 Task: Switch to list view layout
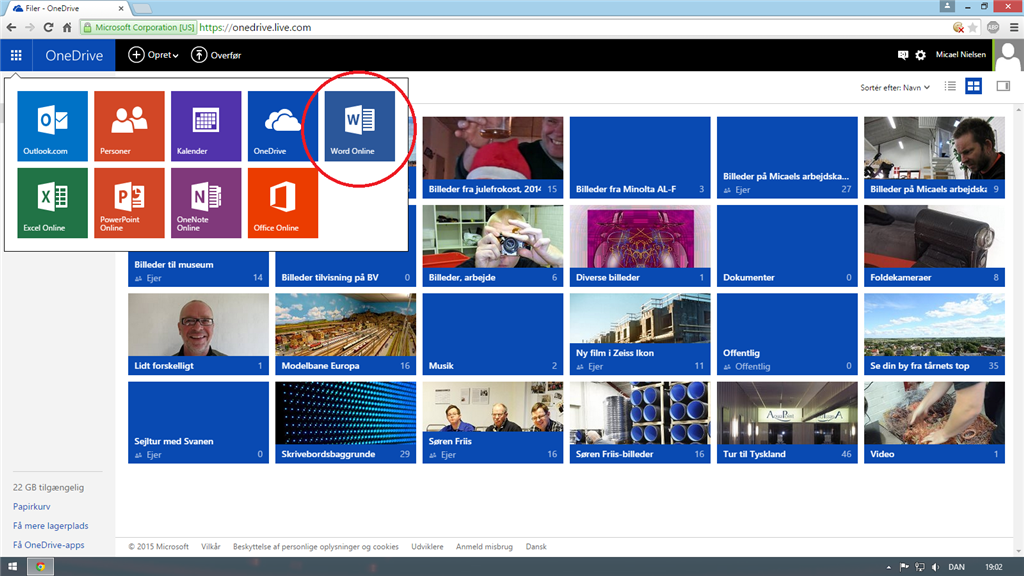[x=950, y=86]
